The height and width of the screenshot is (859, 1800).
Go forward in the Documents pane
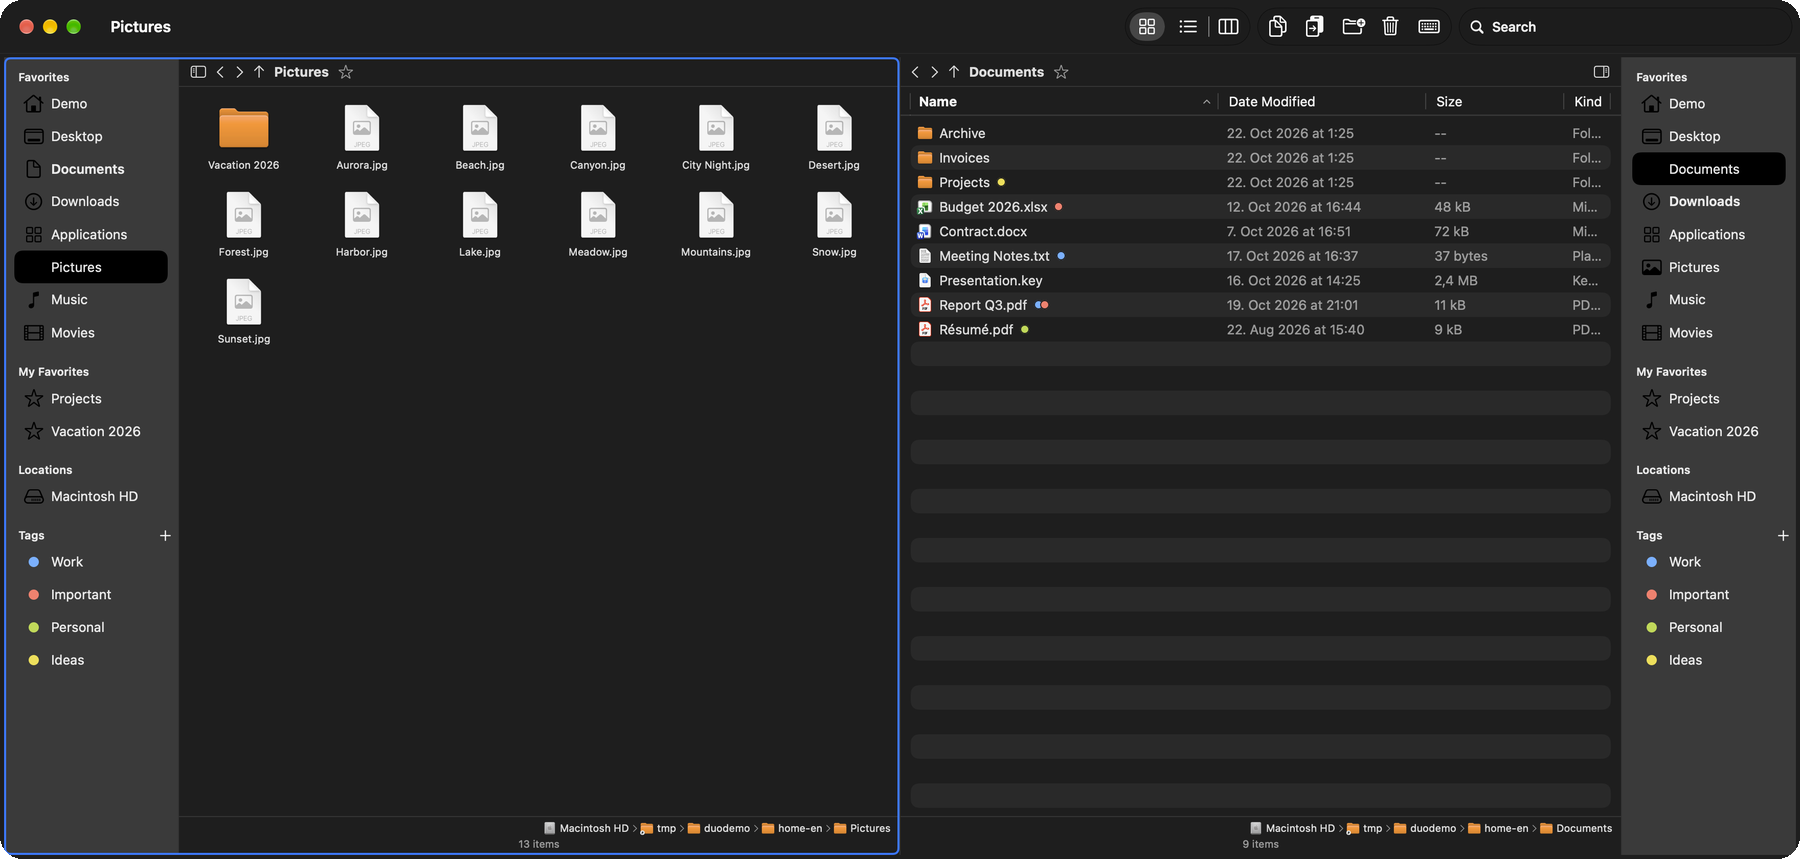tap(934, 72)
